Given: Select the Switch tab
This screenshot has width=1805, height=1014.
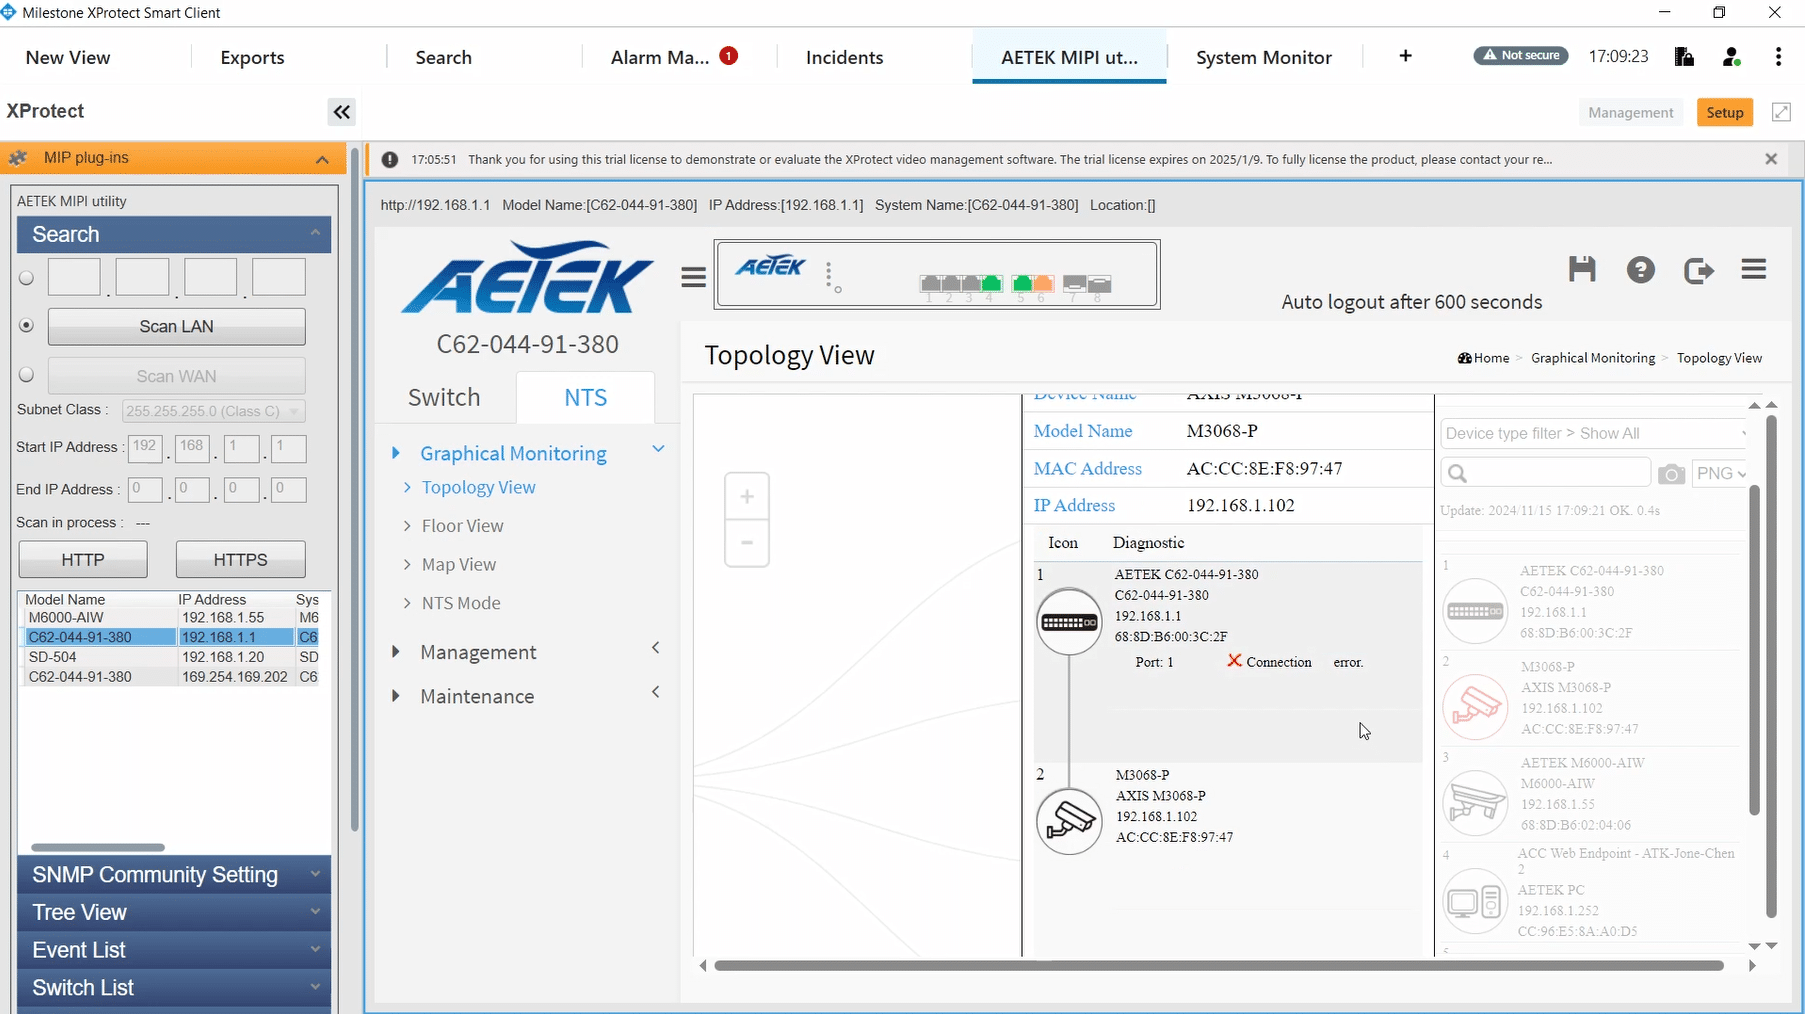Looking at the screenshot, I should pos(444,397).
